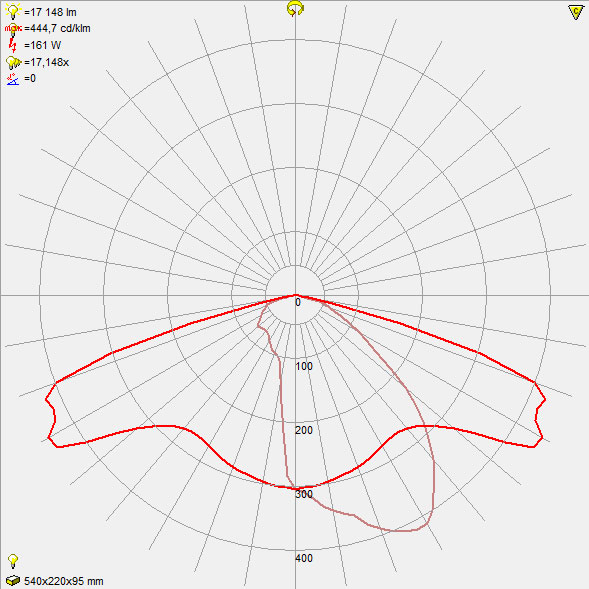Click the tilt angle icon beside =0
The width and height of the screenshot is (589, 589).
(13, 79)
